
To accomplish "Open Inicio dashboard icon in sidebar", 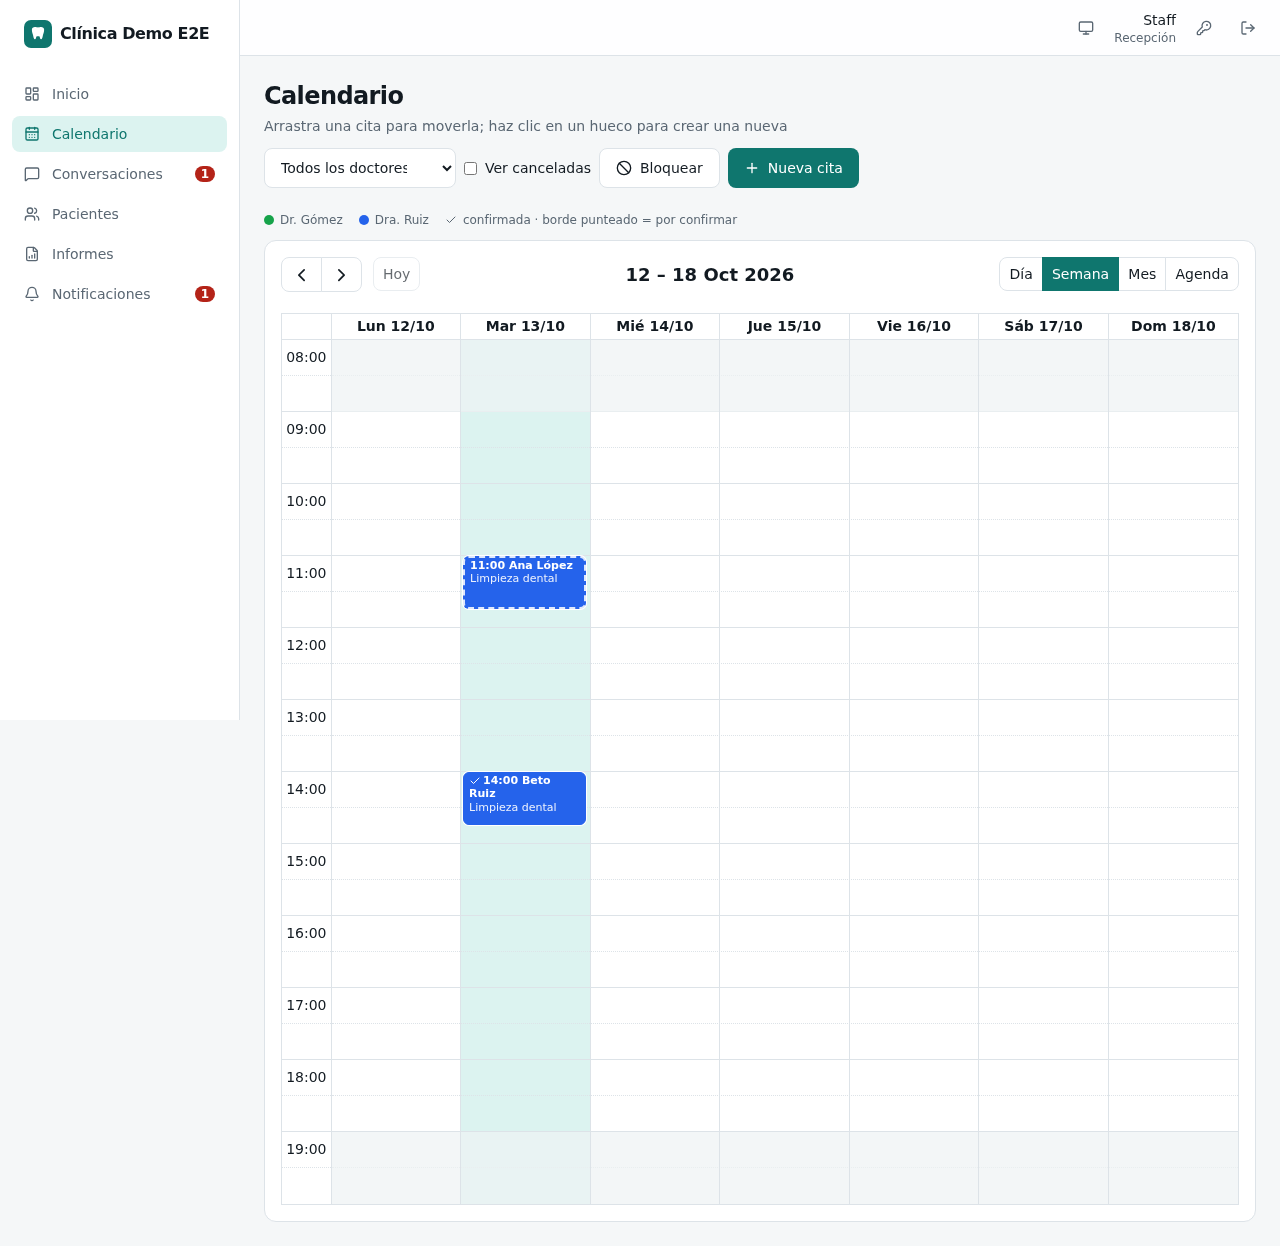I will (32, 94).
